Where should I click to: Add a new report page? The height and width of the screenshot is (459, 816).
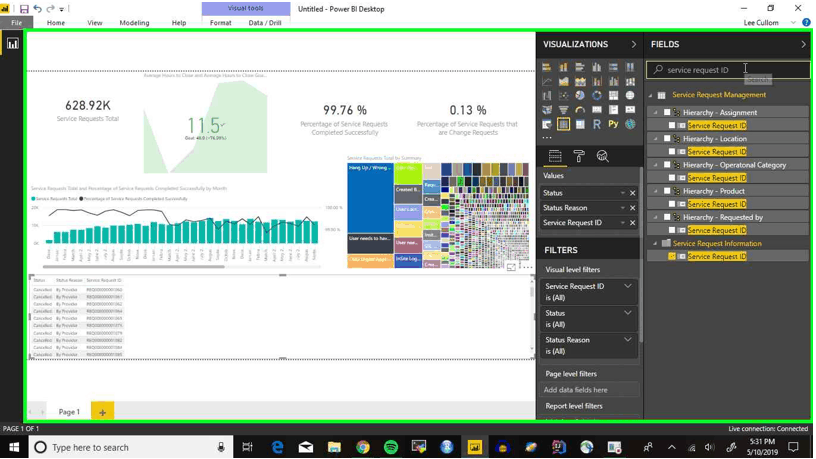[102, 412]
